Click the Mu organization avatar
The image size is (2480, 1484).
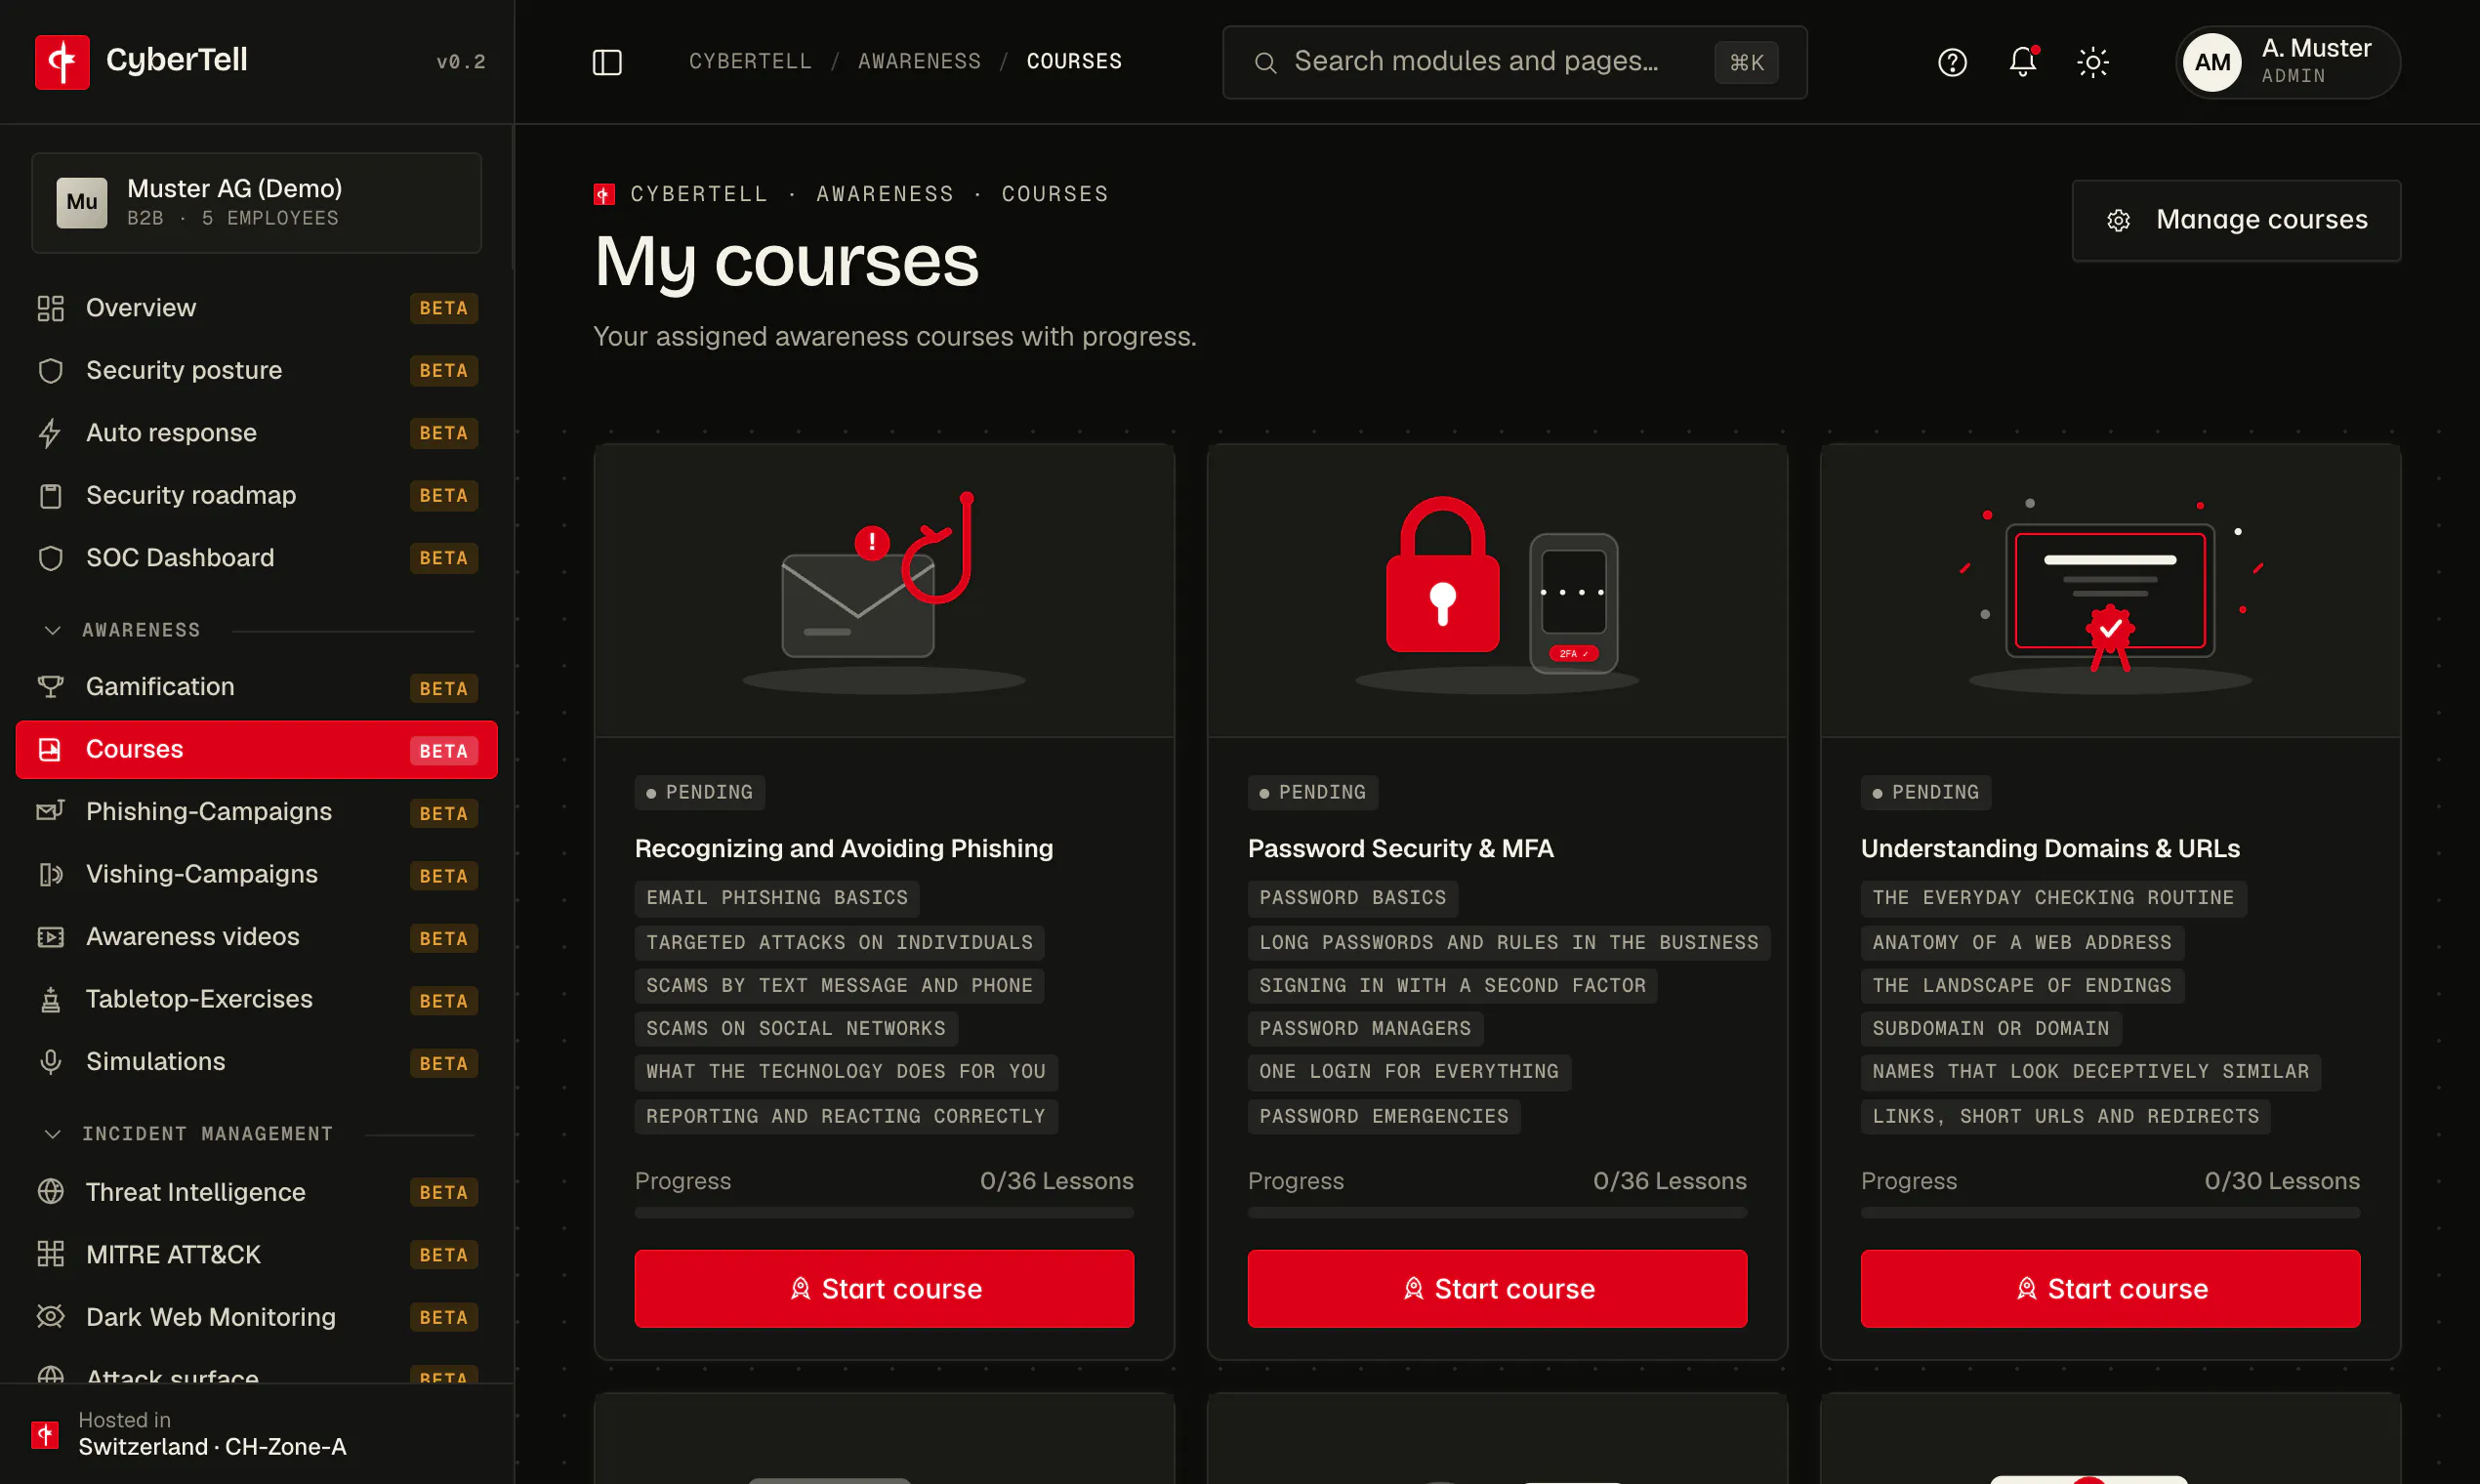point(82,203)
